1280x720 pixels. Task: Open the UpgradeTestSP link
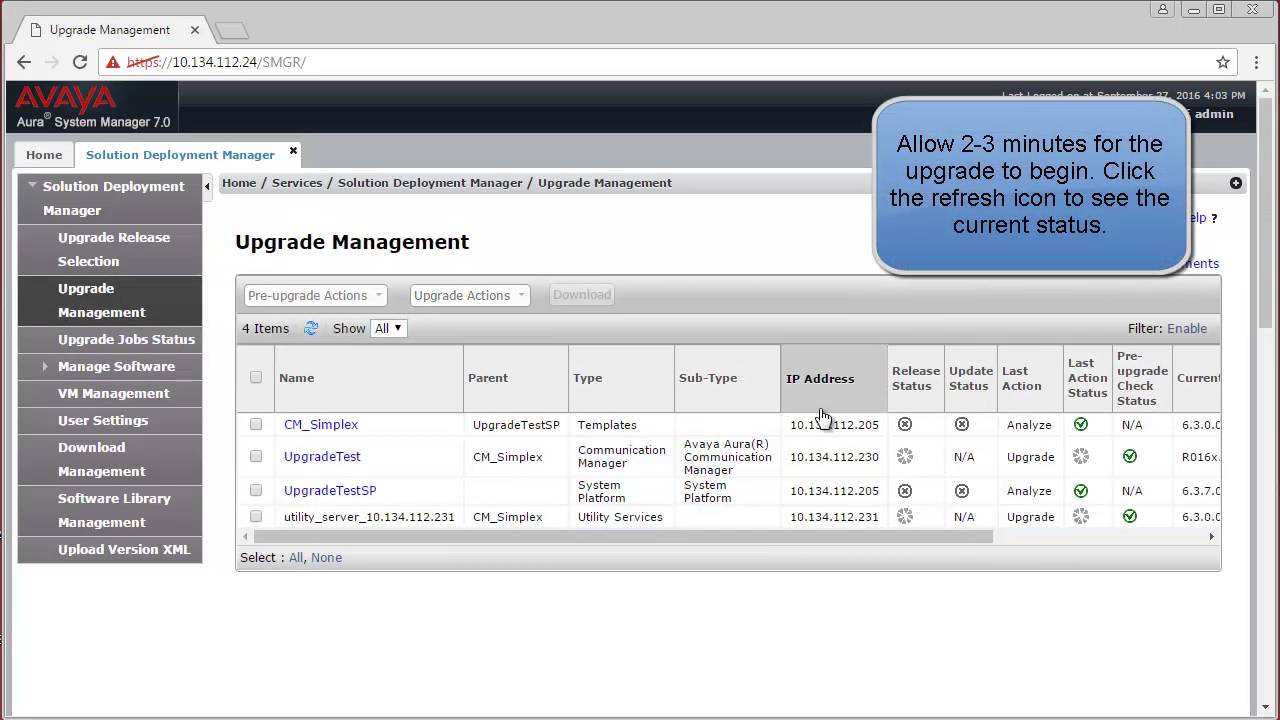click(330, 490)
